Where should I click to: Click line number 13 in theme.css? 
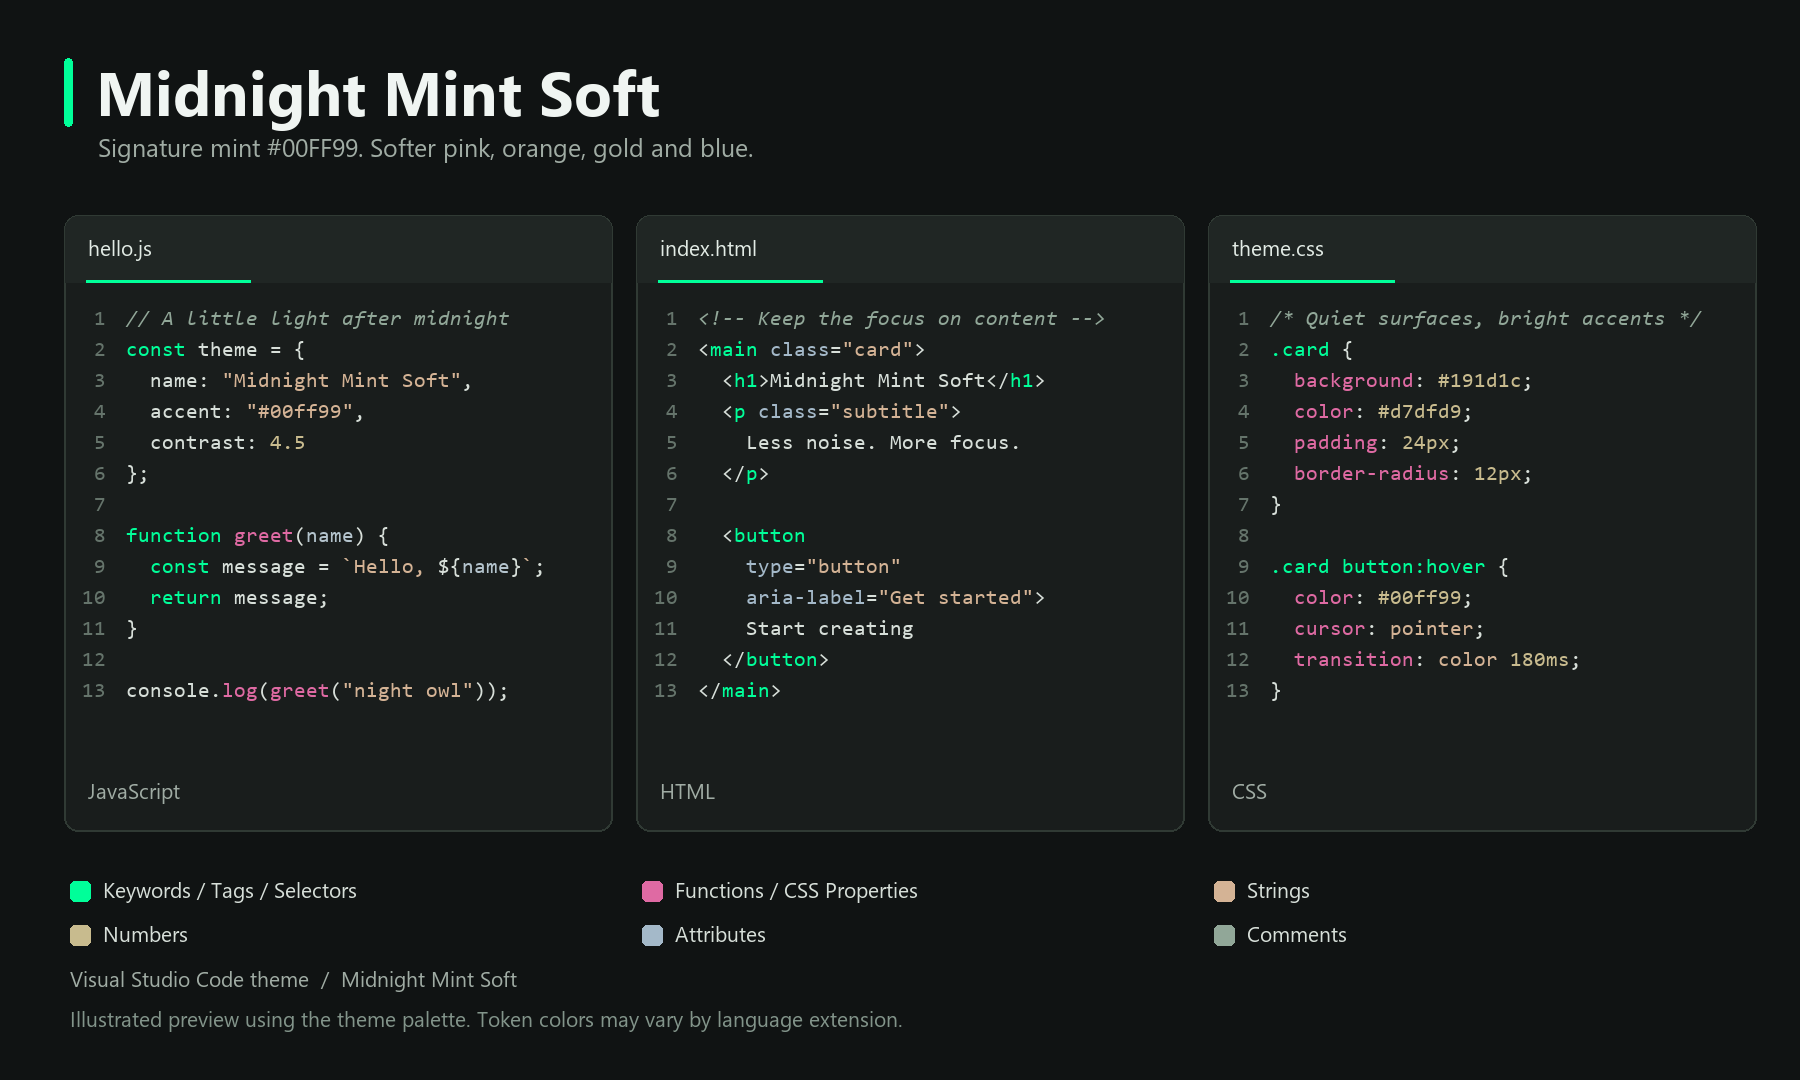pyautogui.click(x=1237, y=690)
